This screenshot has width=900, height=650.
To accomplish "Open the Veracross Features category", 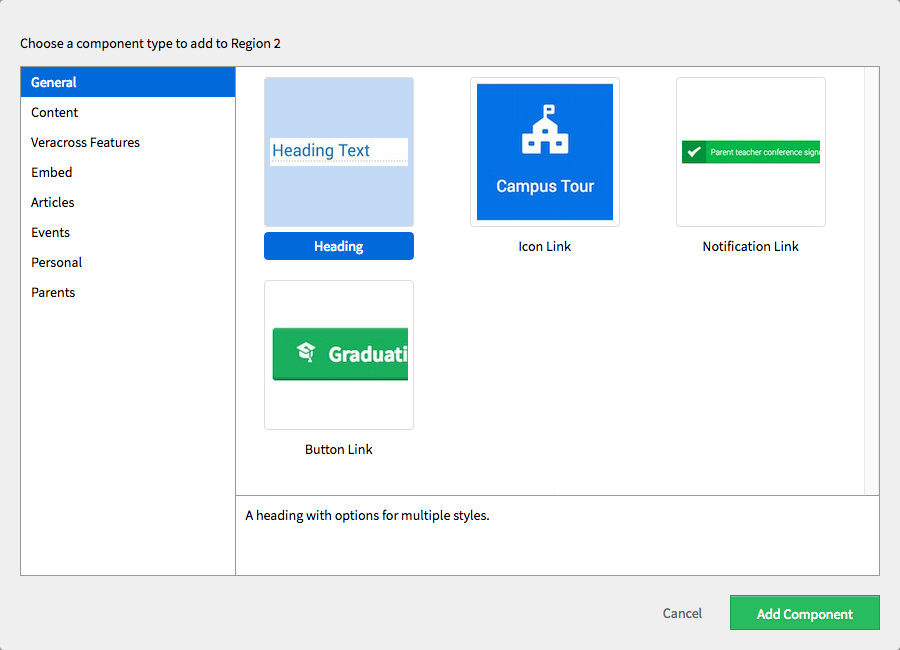I will coord(128,142).
